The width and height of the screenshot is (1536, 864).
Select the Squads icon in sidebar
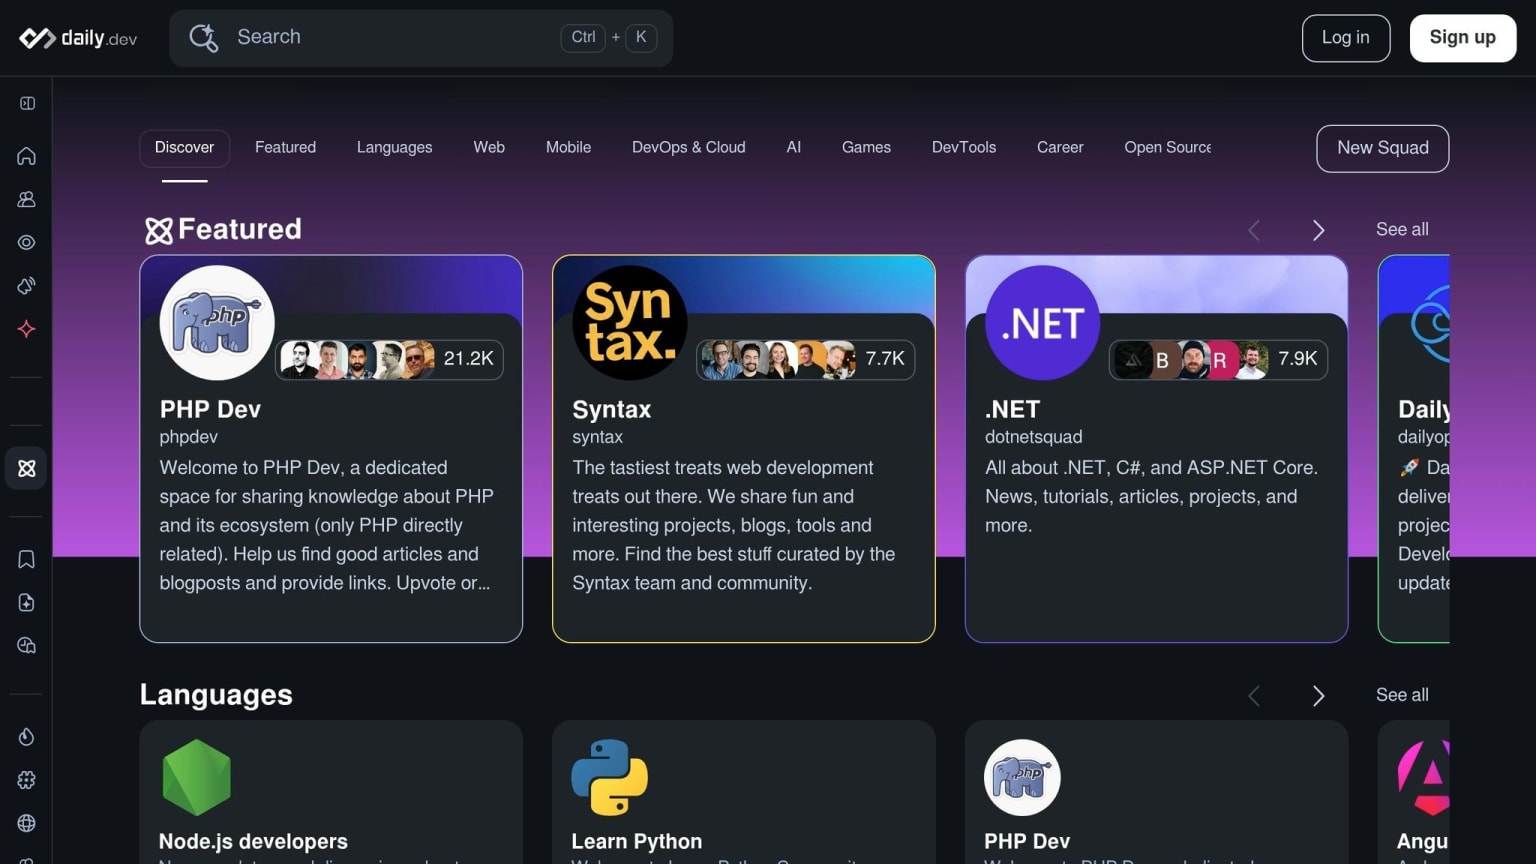[x=27, y=468]
